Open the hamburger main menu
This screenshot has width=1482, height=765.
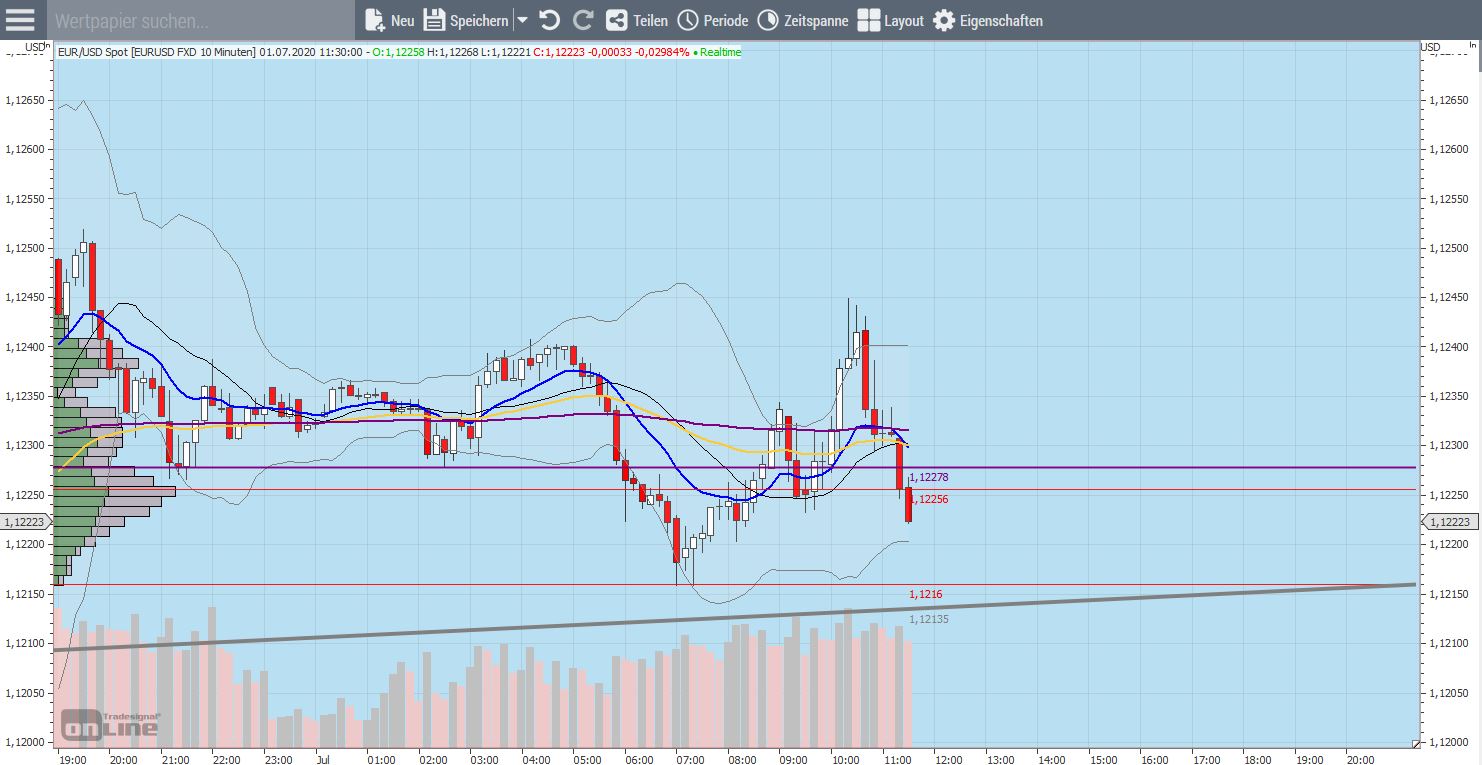tap(20, 20)
